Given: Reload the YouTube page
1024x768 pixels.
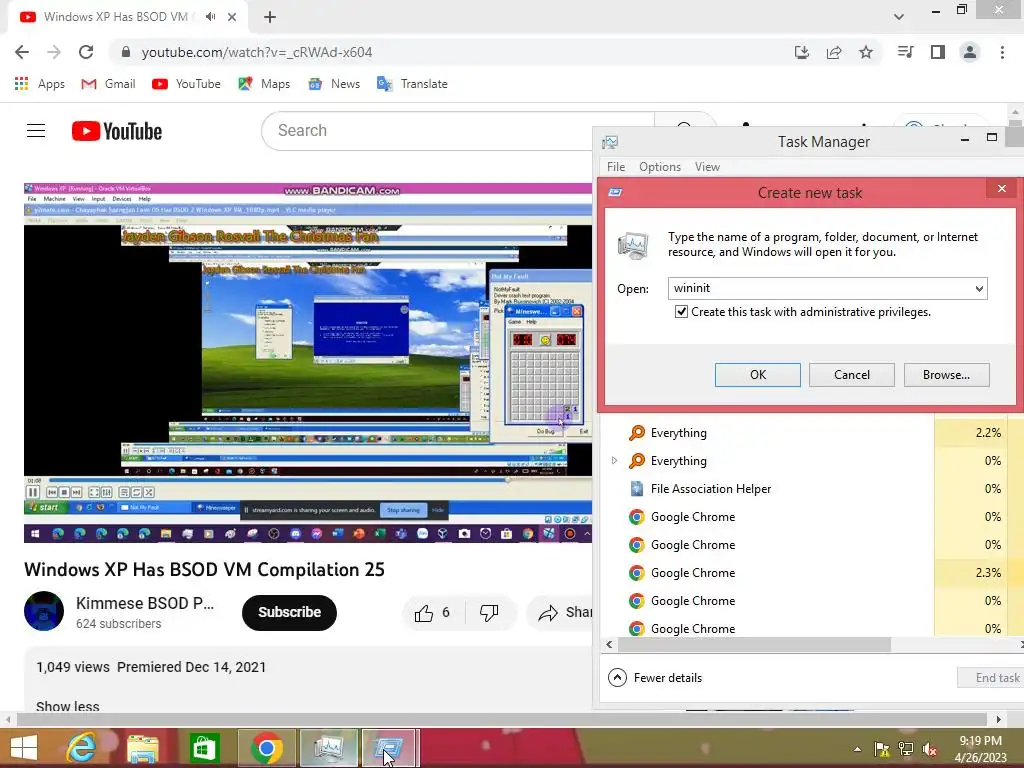Looking at the screenshot, I should [x=86, y=52].
